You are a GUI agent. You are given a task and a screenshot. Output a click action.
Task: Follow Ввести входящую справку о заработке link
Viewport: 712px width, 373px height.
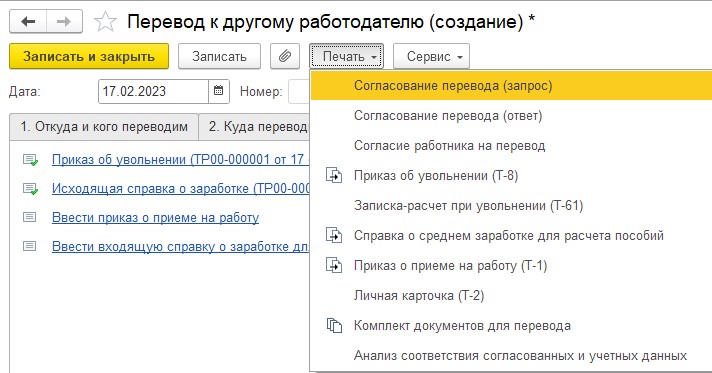point(180,247)
